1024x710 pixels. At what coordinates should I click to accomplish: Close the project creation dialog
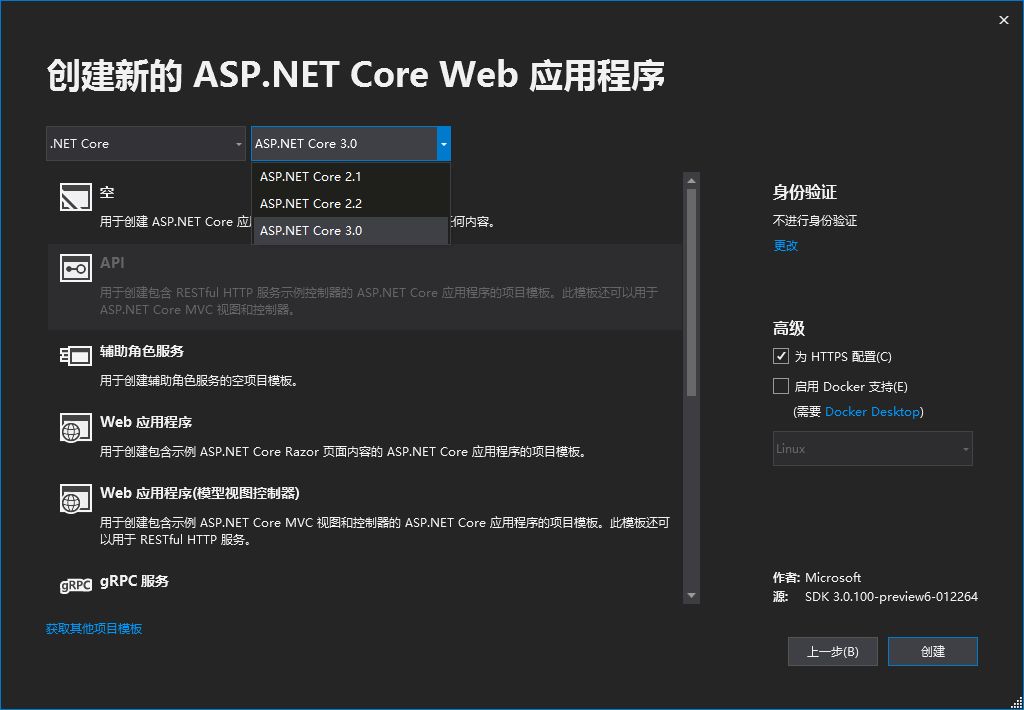1003,20
